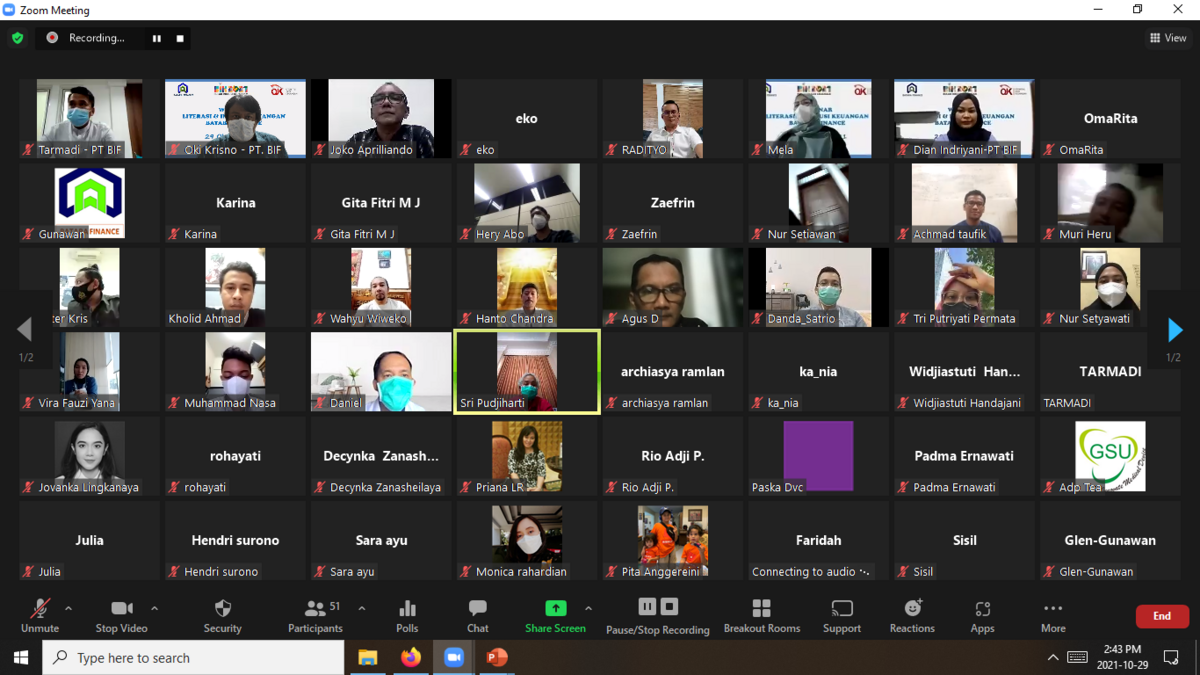The image size is (1200, 675).
Task: Click the Support icon
Action: (841, 615)
